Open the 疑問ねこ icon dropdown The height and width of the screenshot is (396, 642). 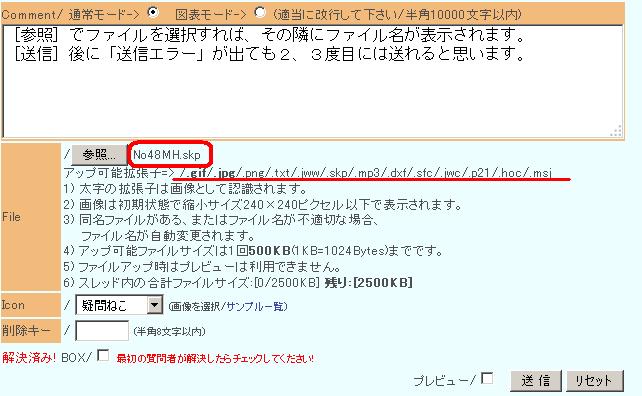119,305
